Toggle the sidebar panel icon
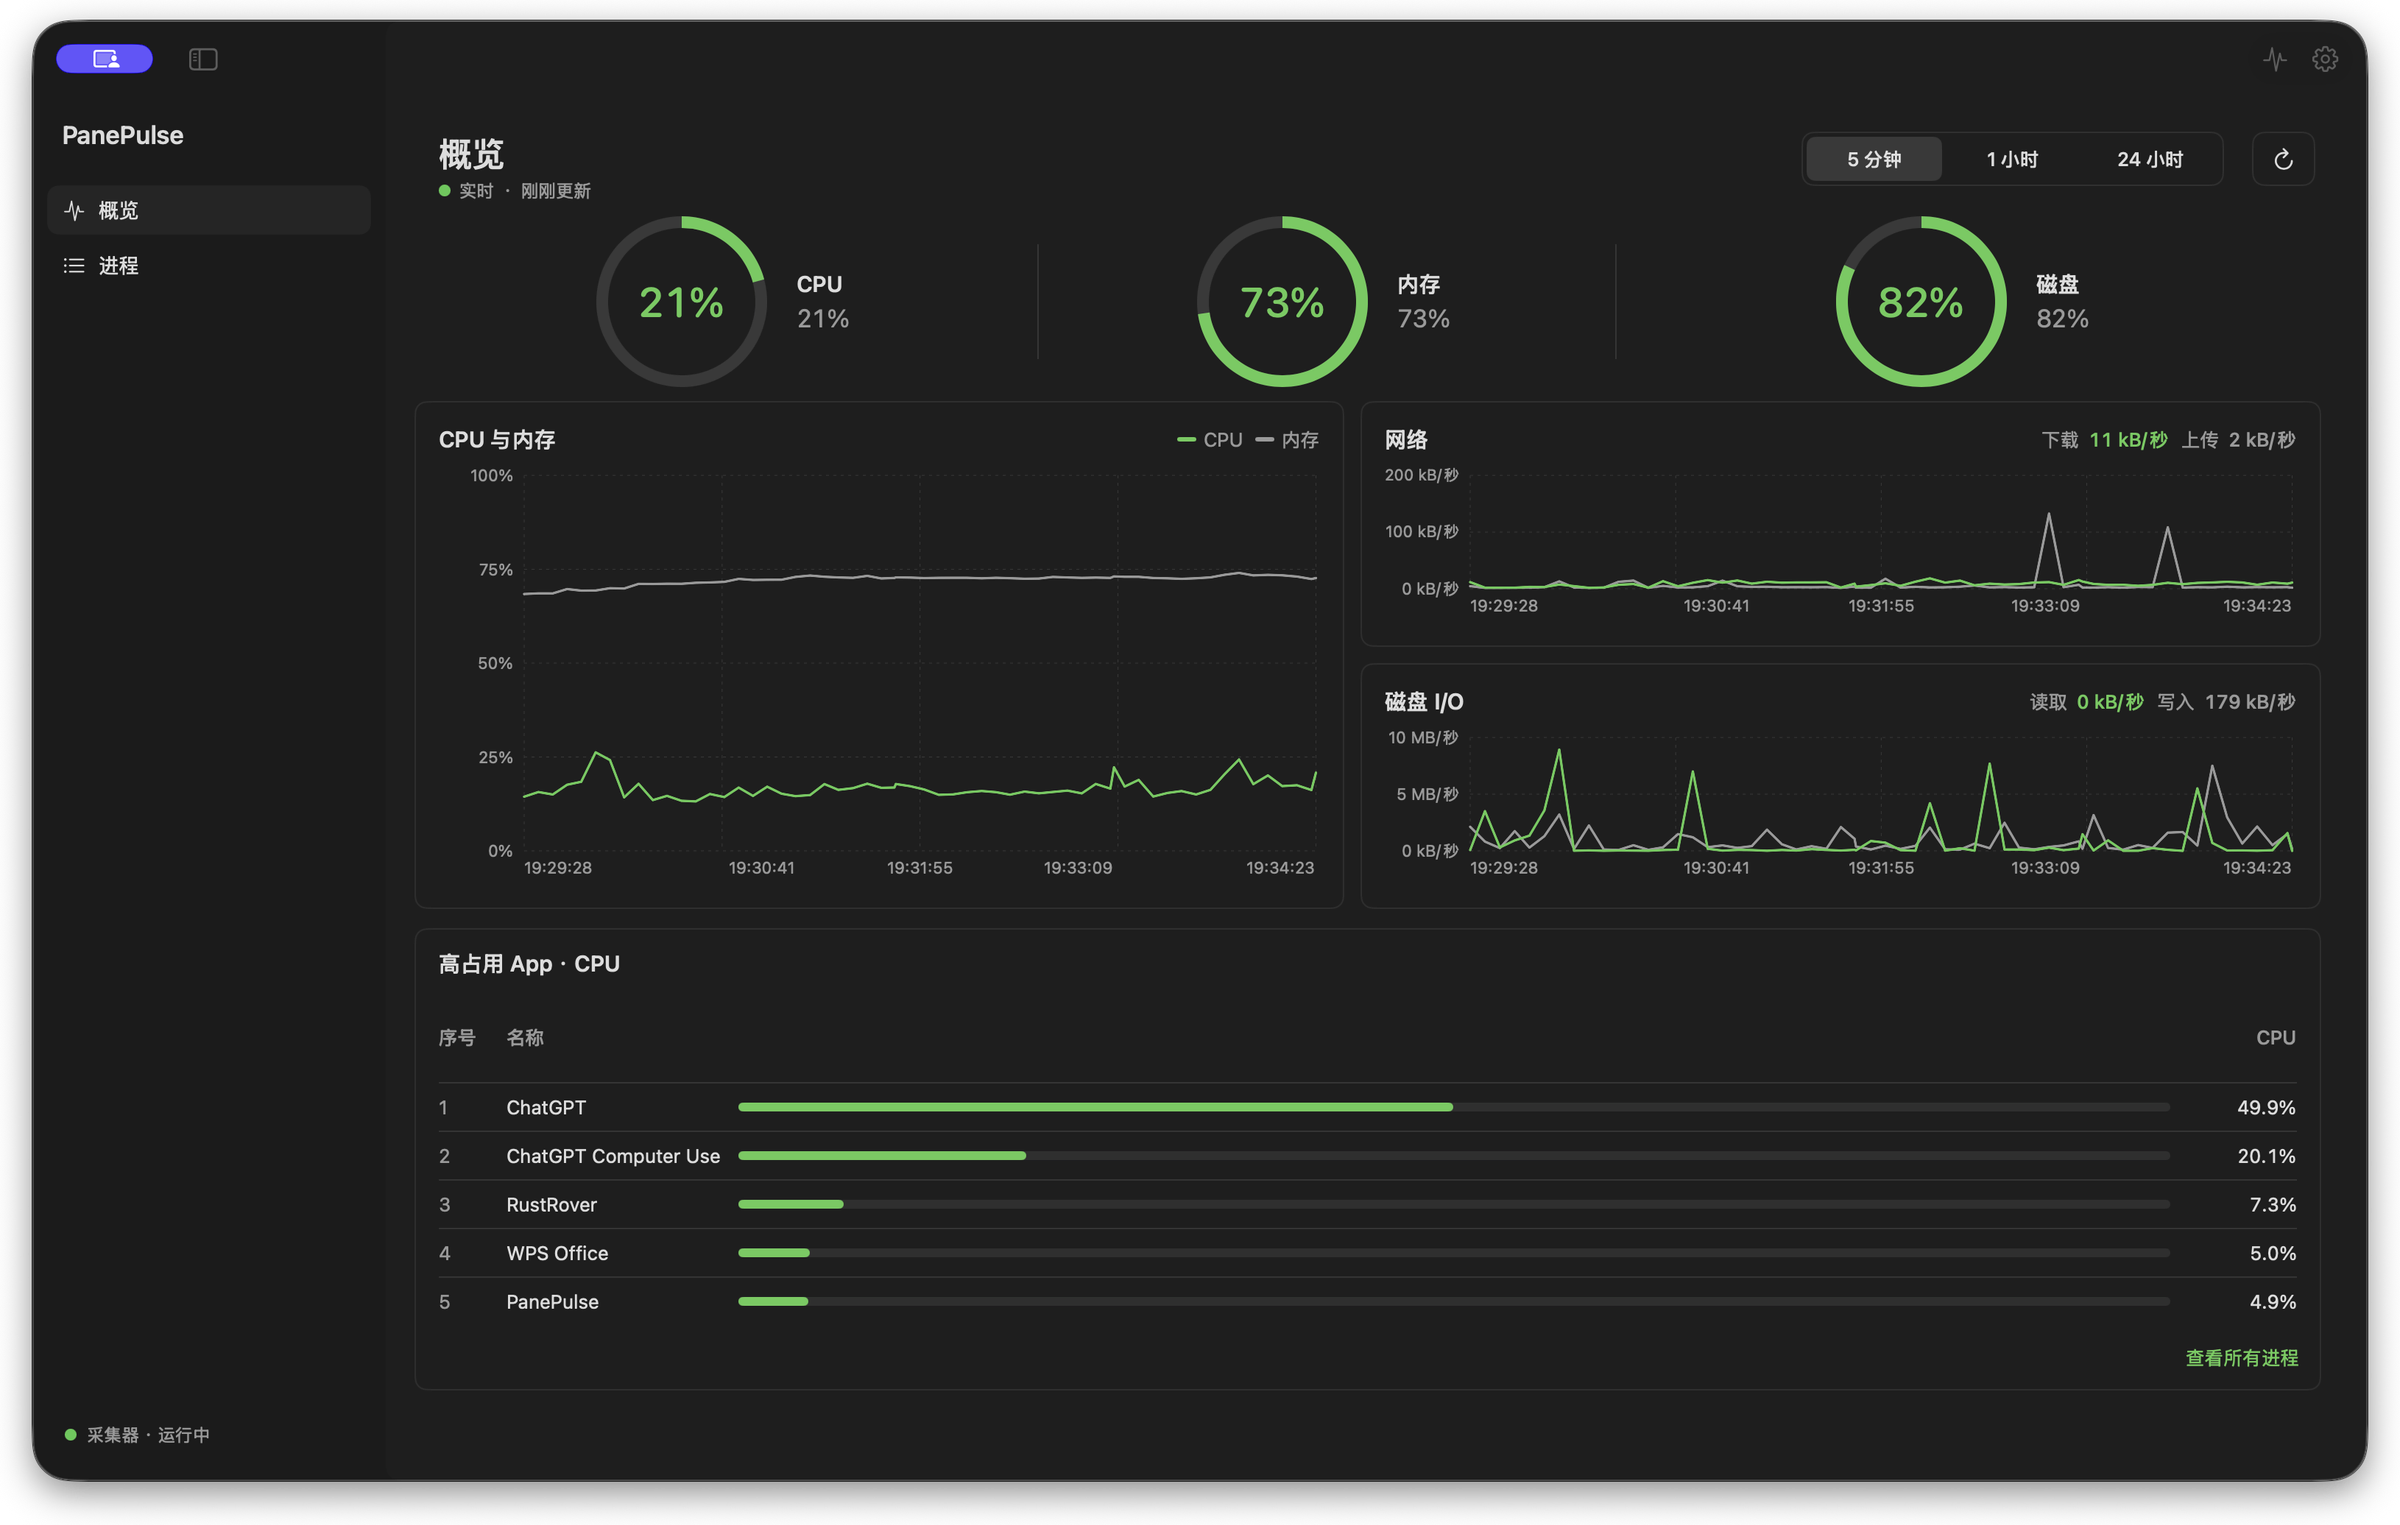2400x1525 pixels. 203,59
